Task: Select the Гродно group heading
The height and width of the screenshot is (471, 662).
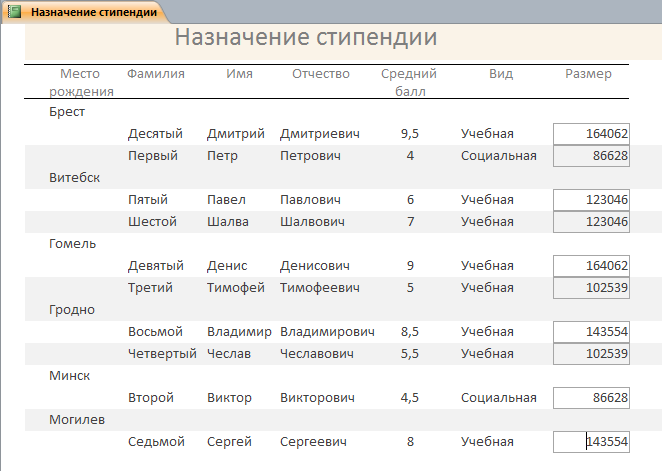Action: click(72, 310)
